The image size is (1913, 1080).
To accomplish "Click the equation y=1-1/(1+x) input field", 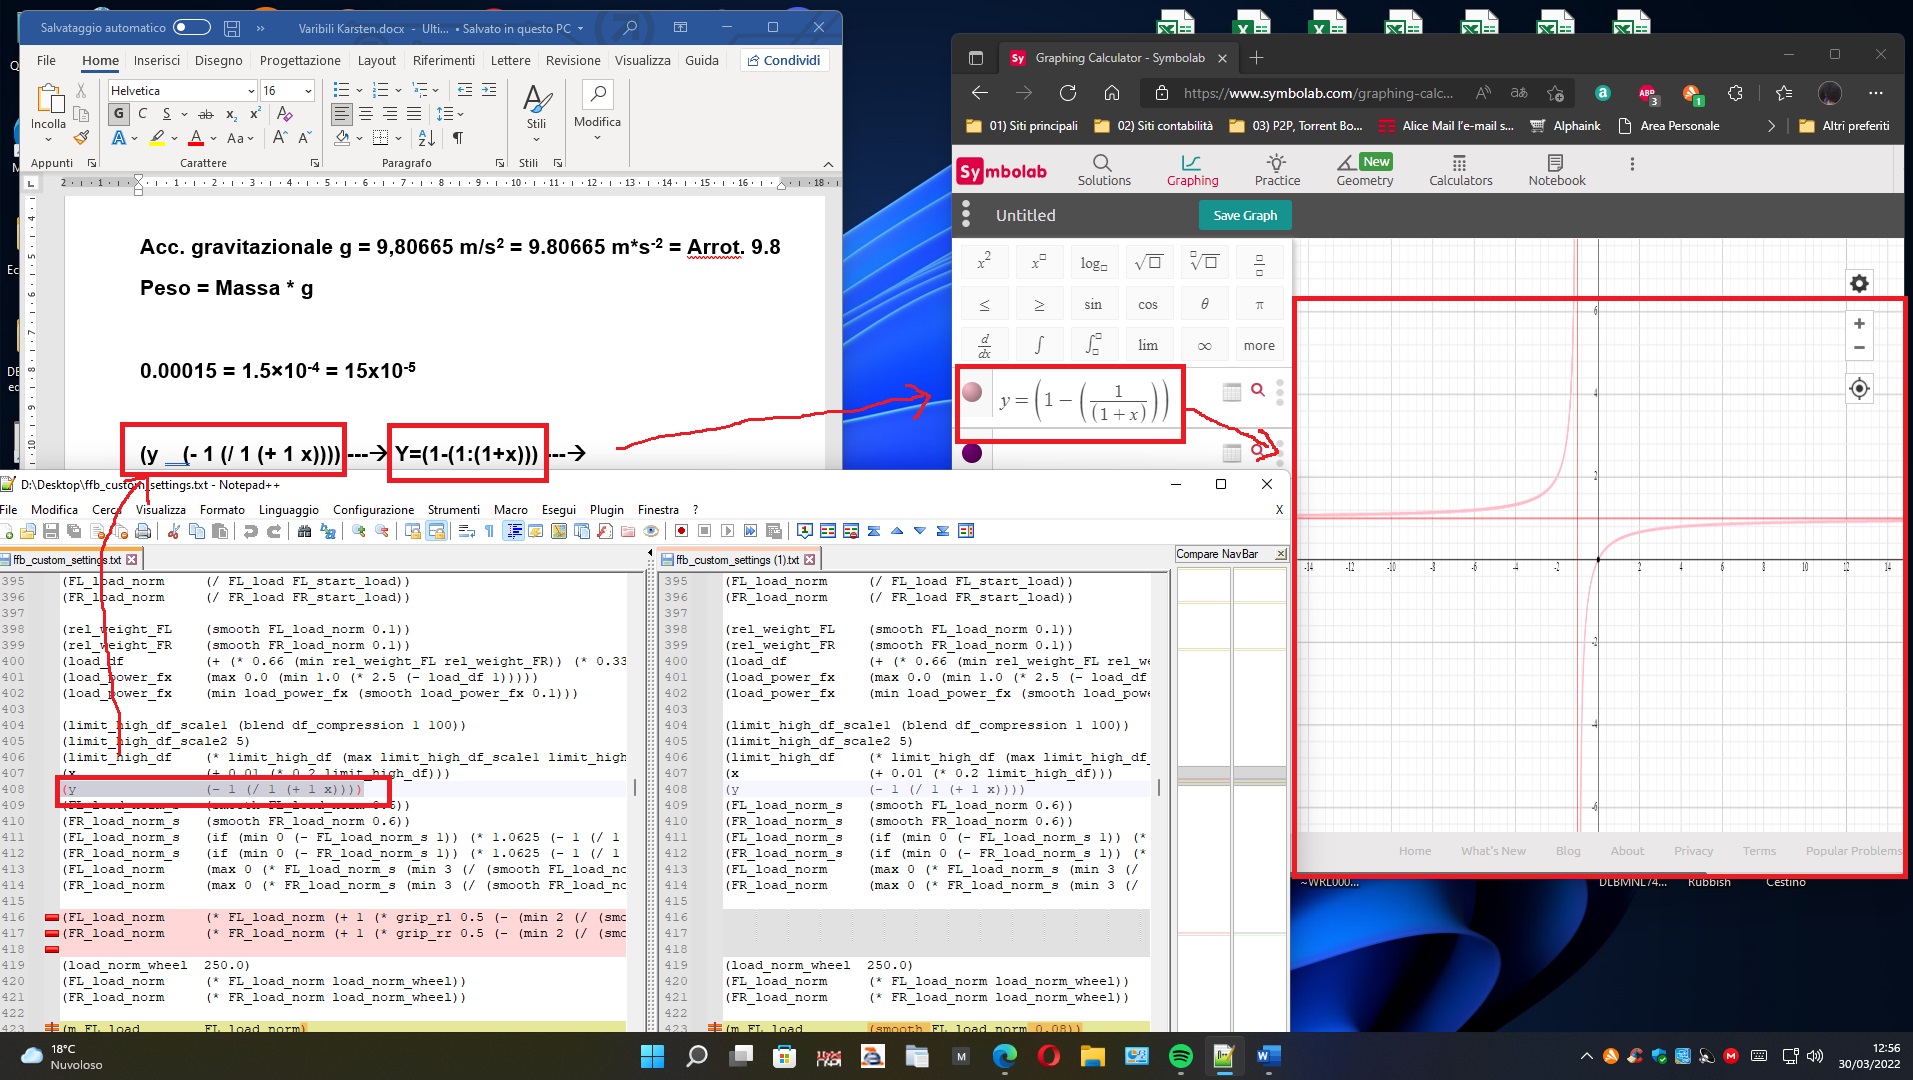I will tap(1085, 401).
